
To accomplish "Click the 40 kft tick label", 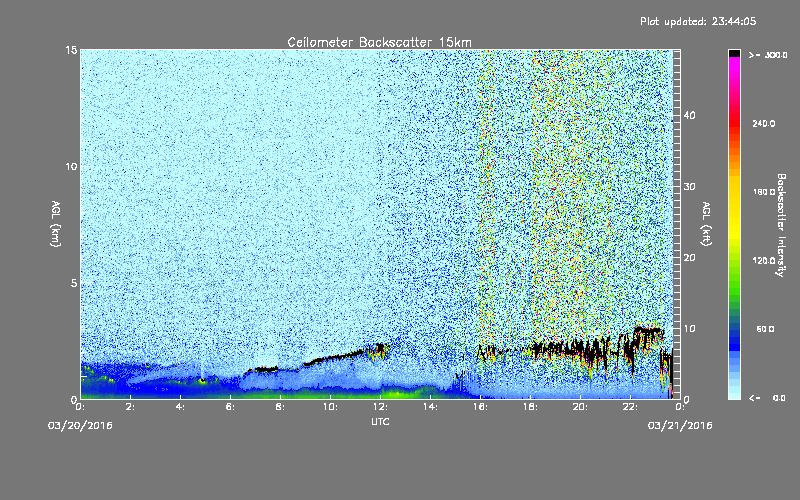I will click(689, 115).
